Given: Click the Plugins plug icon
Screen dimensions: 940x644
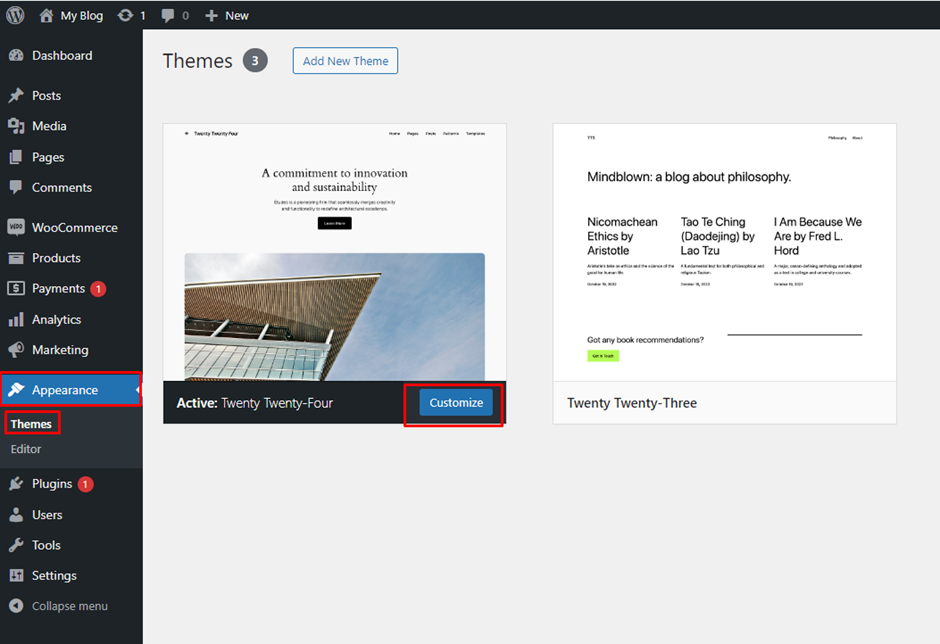Looking at the screenshot, I should tap(24, 483).
